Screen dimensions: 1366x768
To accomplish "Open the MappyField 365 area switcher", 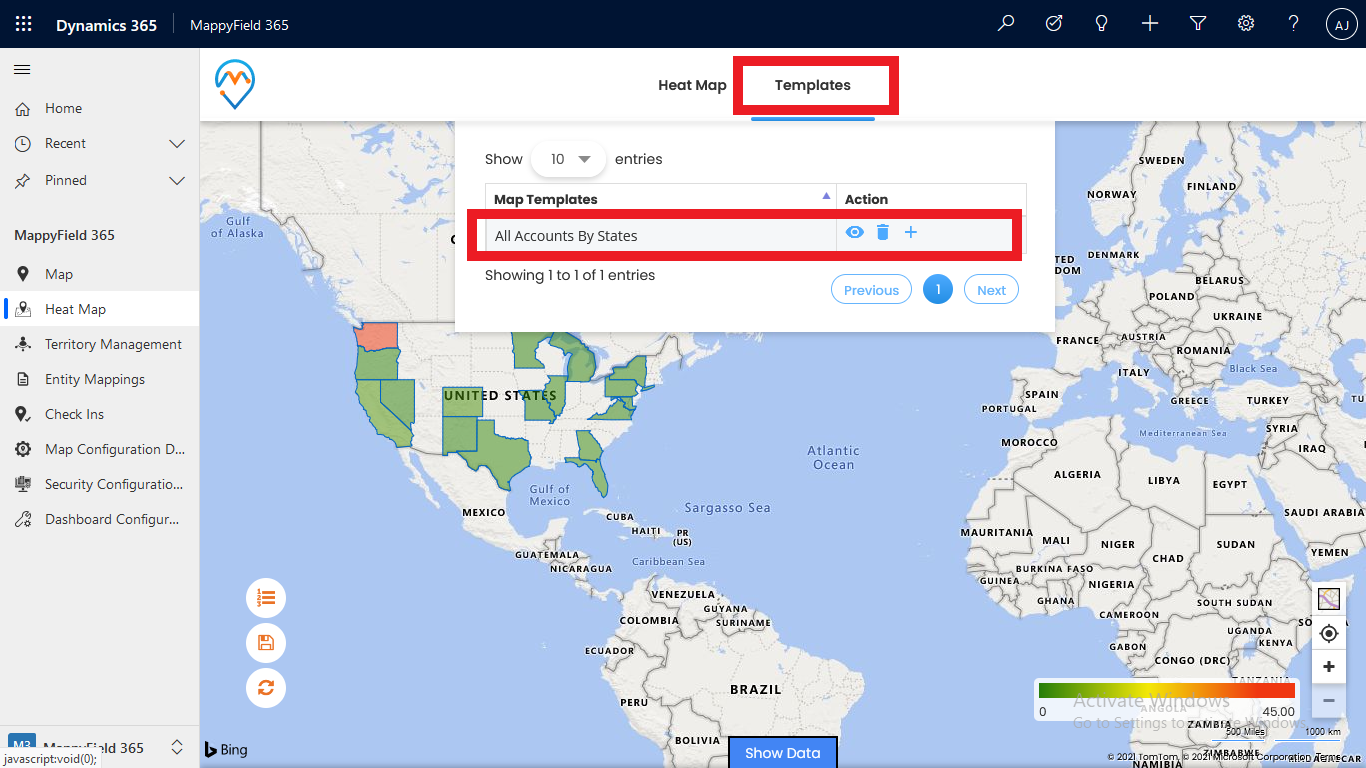I will click(99, 747).
